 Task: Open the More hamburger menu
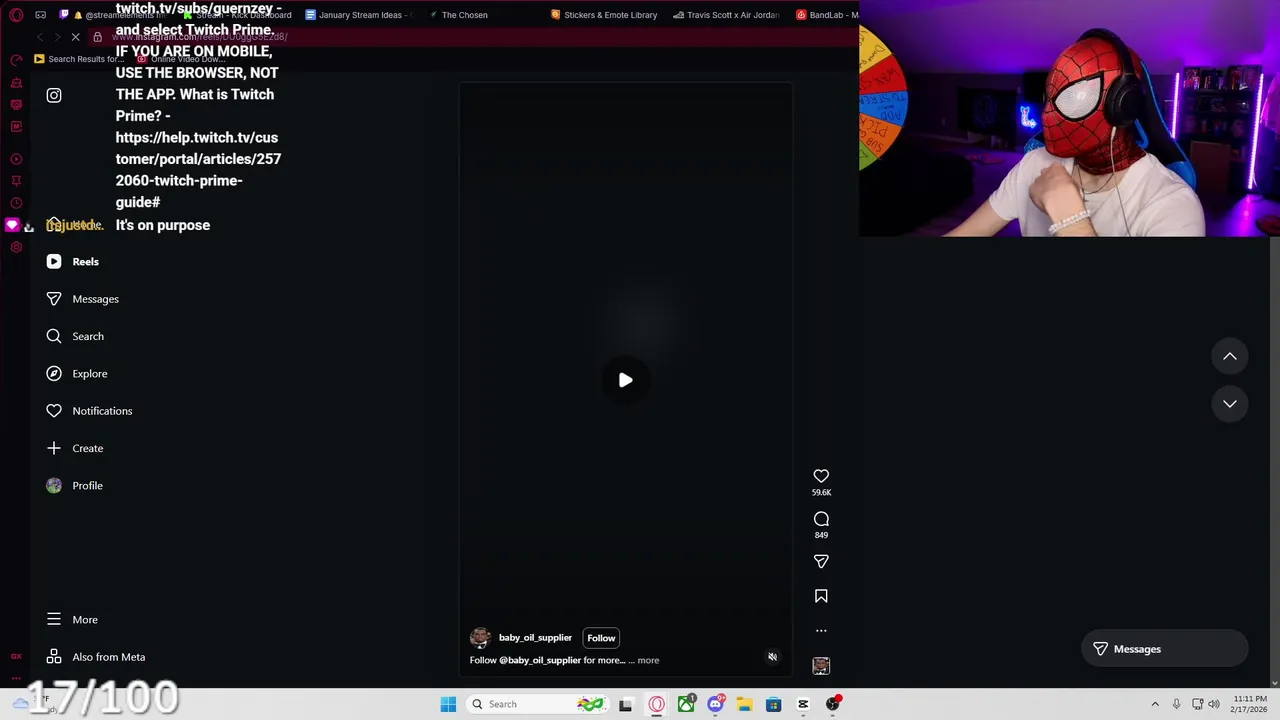[x=71, y=620]
